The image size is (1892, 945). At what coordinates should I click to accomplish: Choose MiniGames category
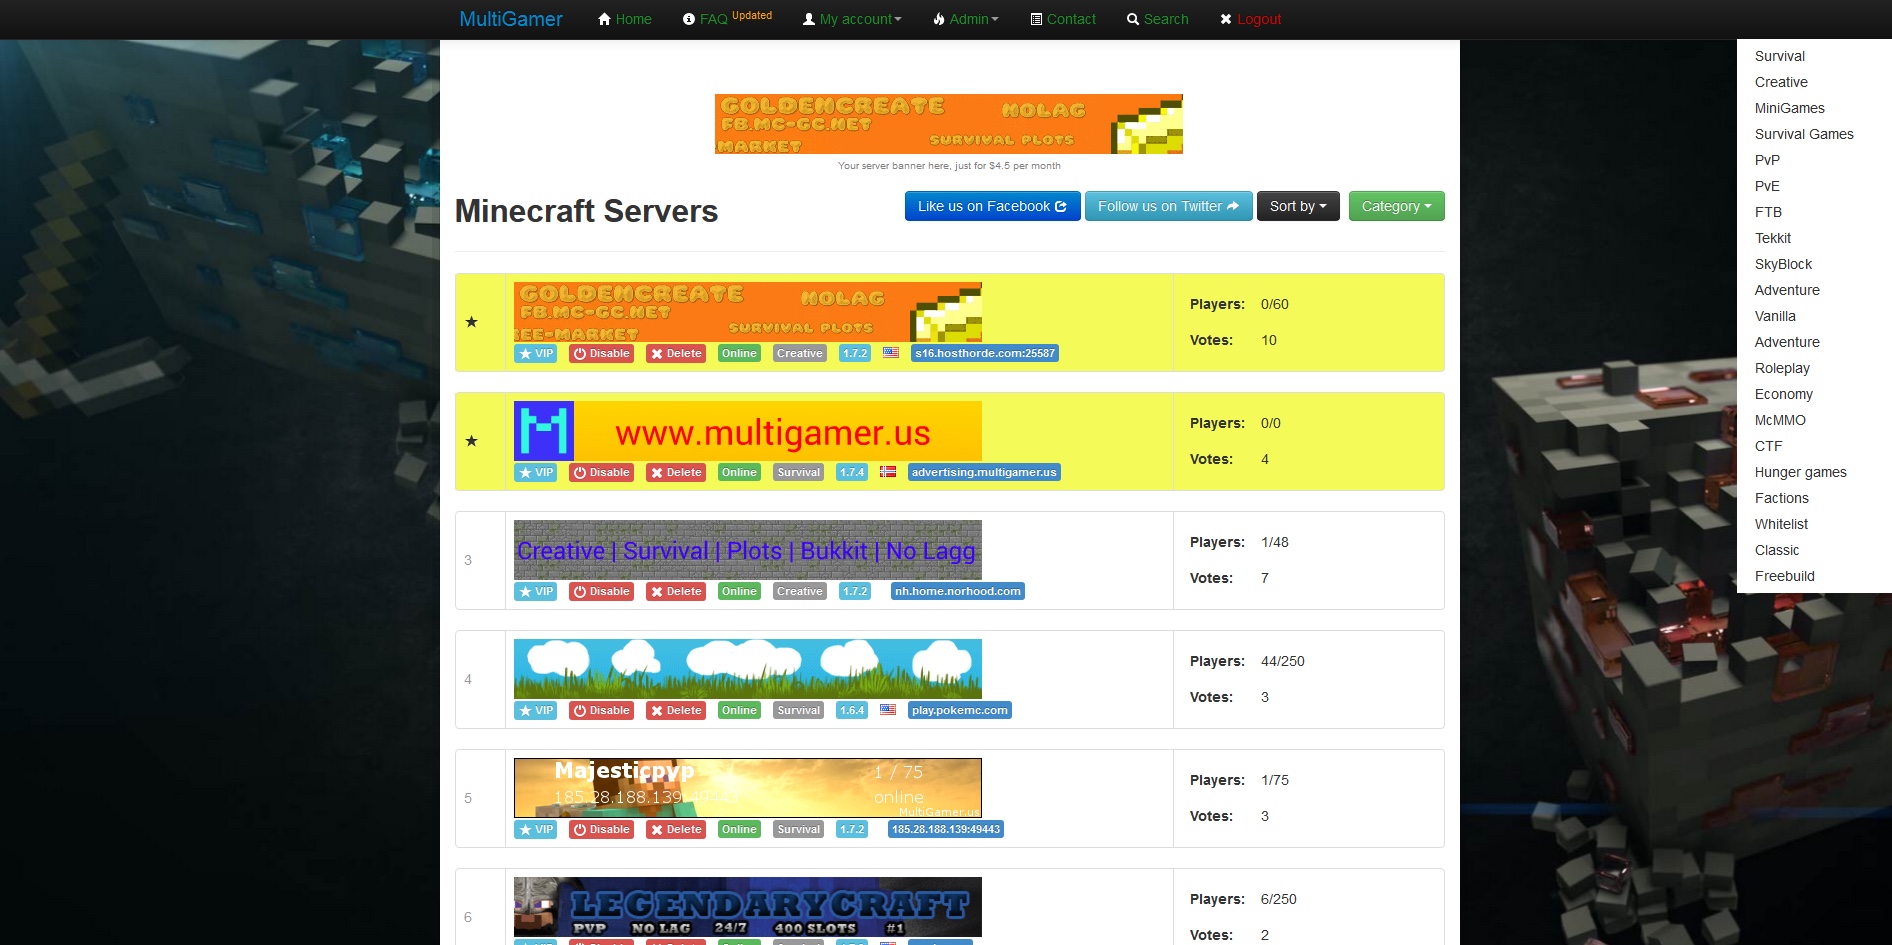pyautogui.click(x=1790, y=108)
